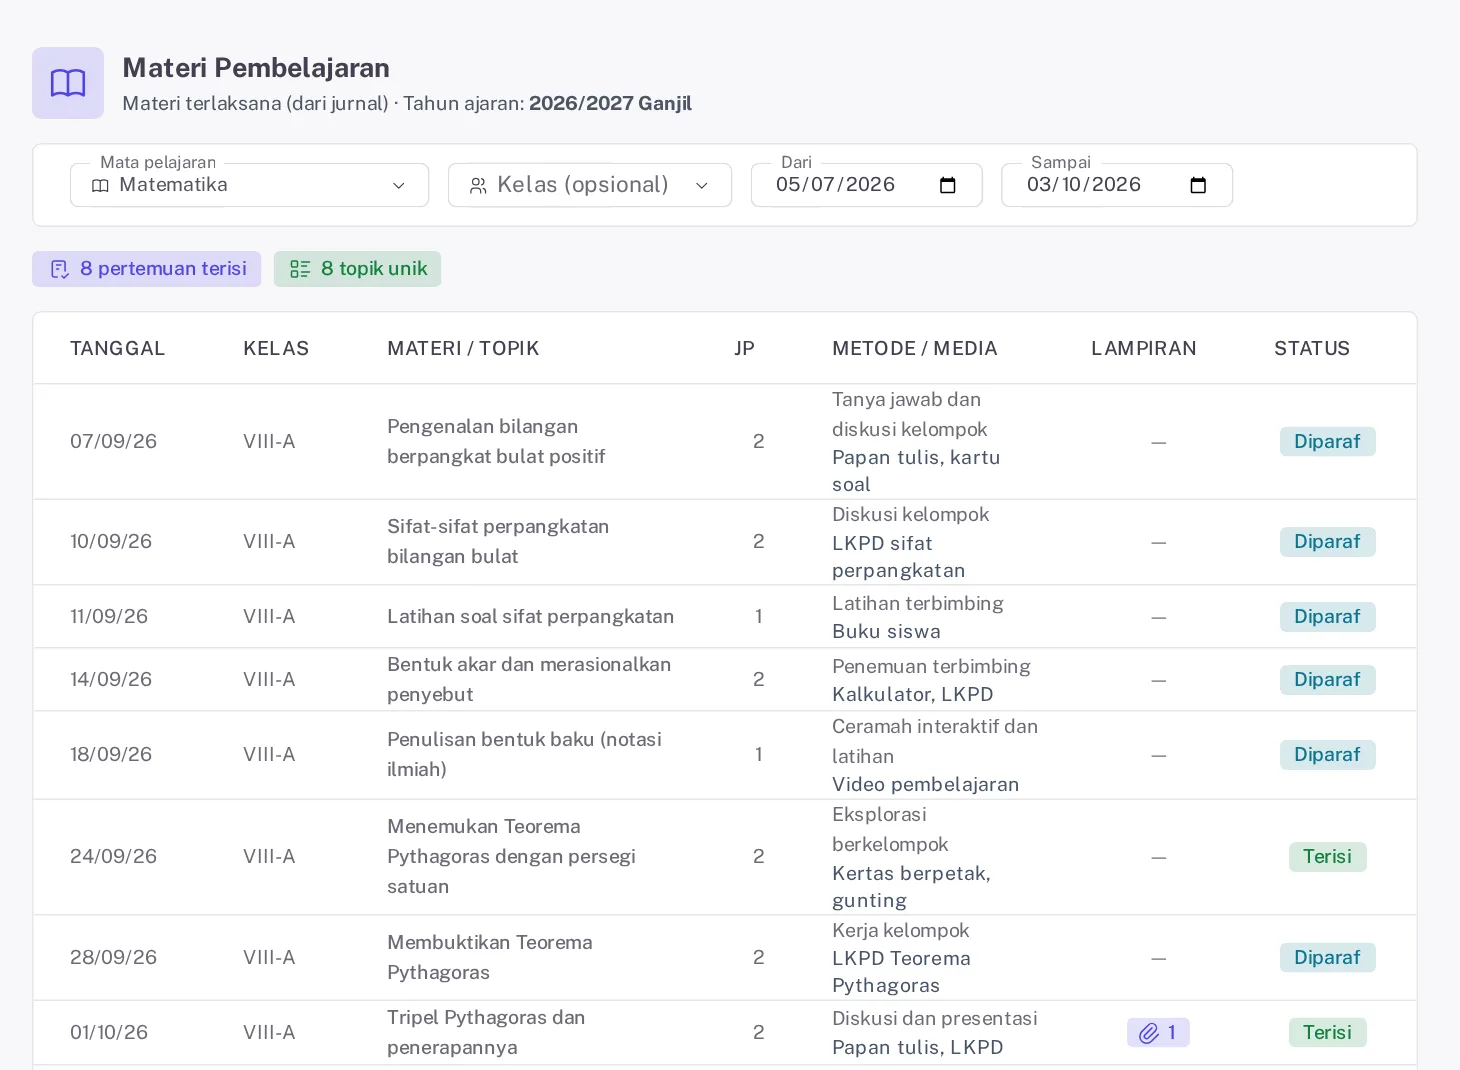1460x1070 pixels.
Task: Open calendar picker in Sampai date field
Action: click(1198, 185)
